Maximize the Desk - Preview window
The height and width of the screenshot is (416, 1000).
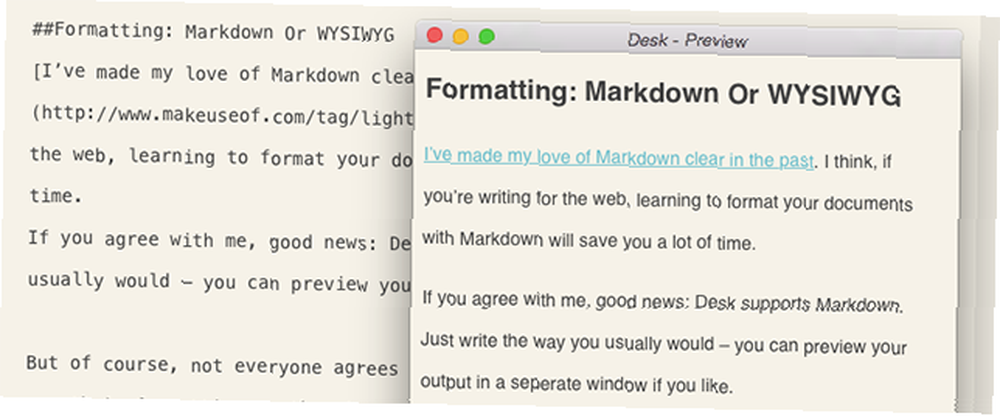coord(487,38)
